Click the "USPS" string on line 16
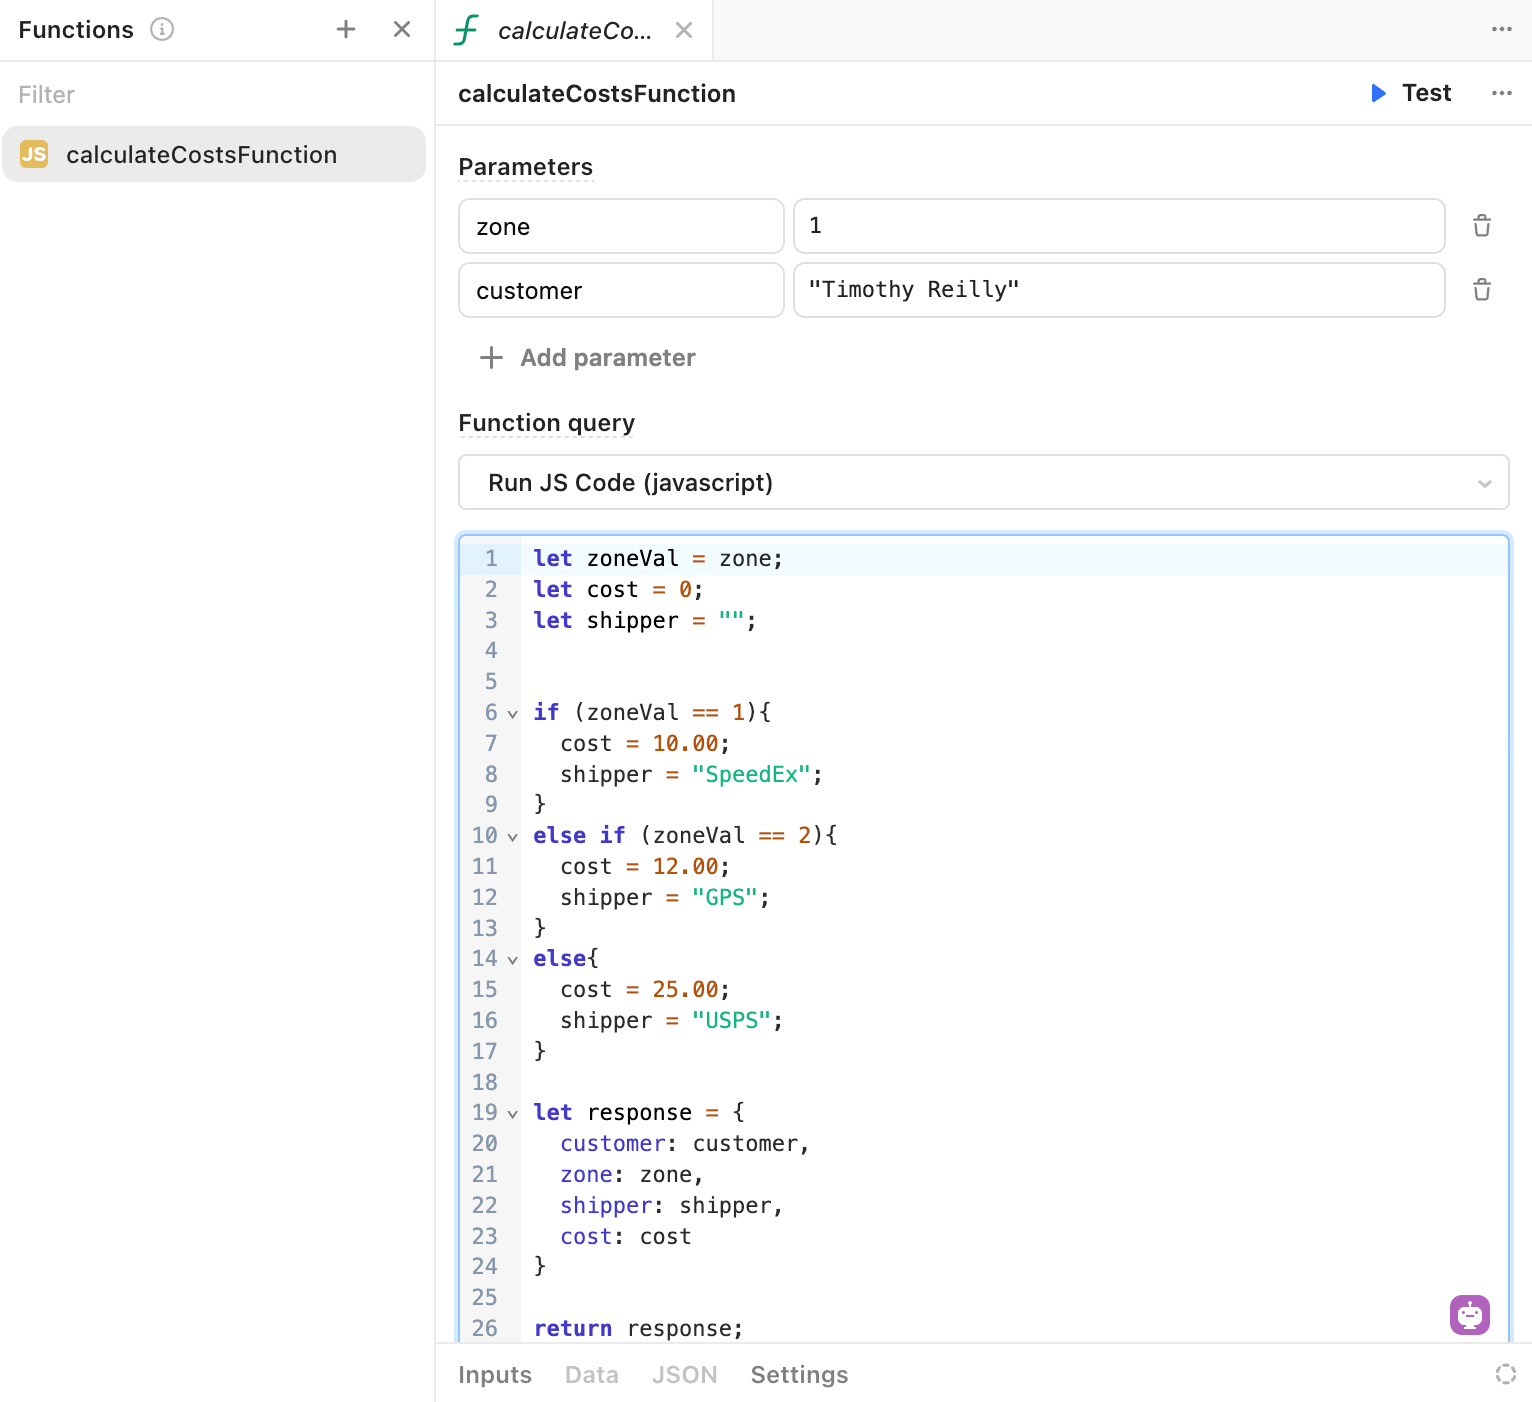This screenshot has width=1532, height=1402. (x=731, y=1021)
